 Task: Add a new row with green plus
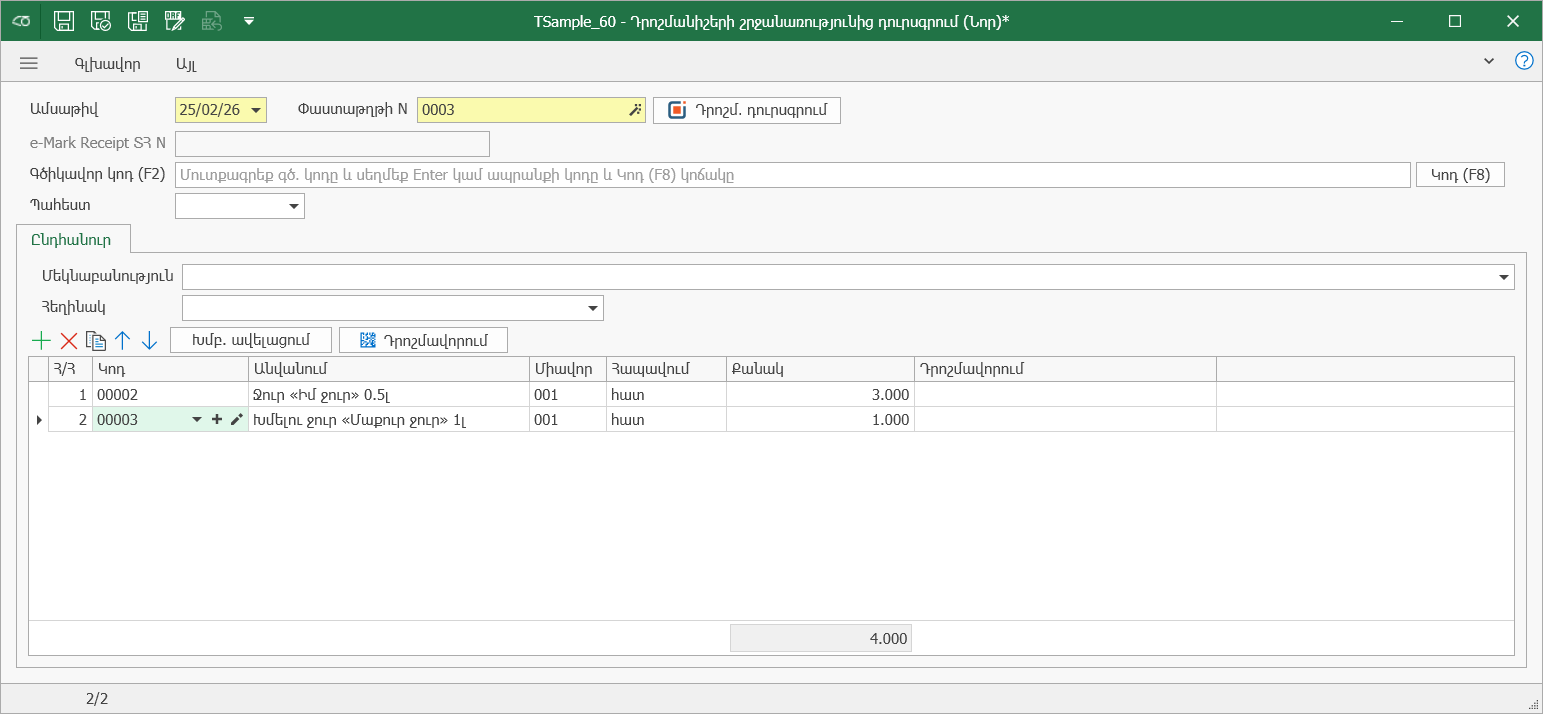[x=42, y=341]
